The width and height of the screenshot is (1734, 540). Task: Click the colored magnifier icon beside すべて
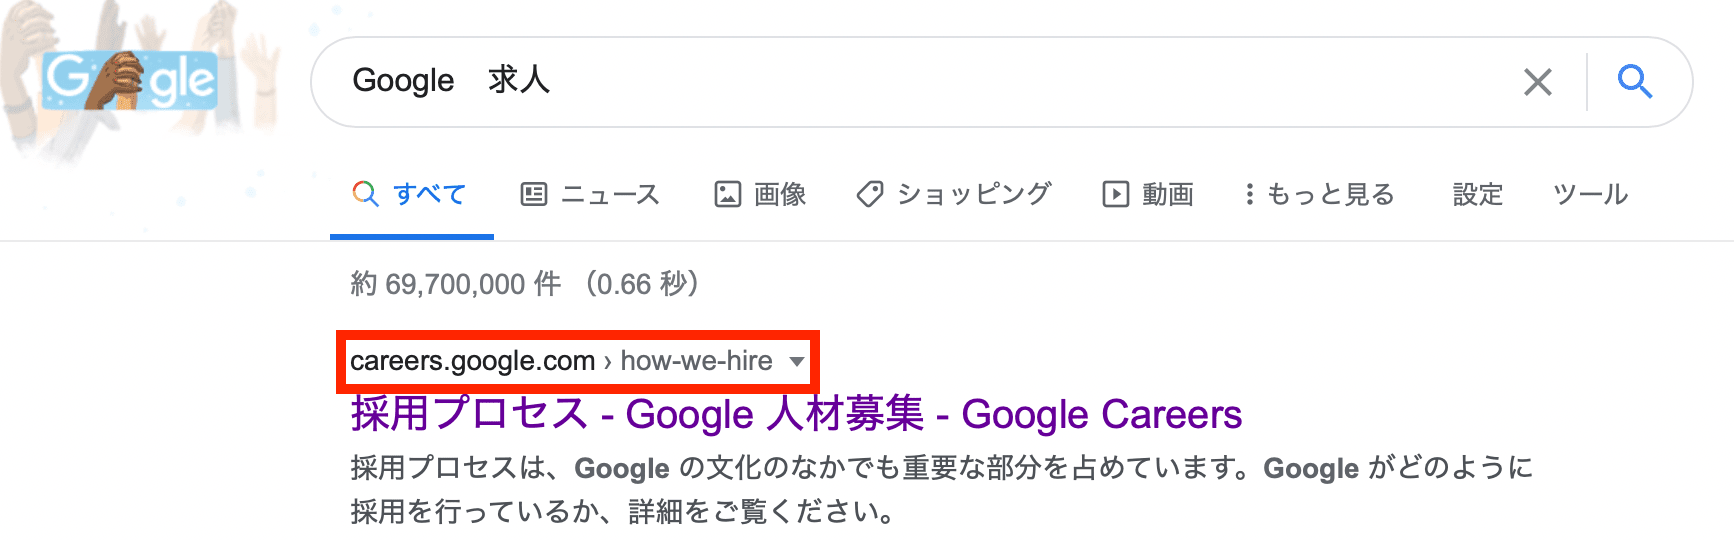[x=366, y=194]
